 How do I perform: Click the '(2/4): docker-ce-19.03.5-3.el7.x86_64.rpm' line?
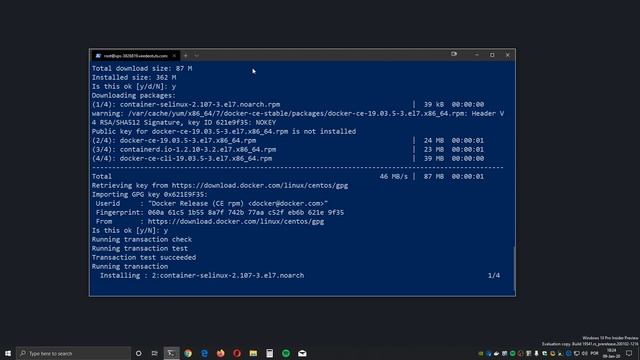288,140
